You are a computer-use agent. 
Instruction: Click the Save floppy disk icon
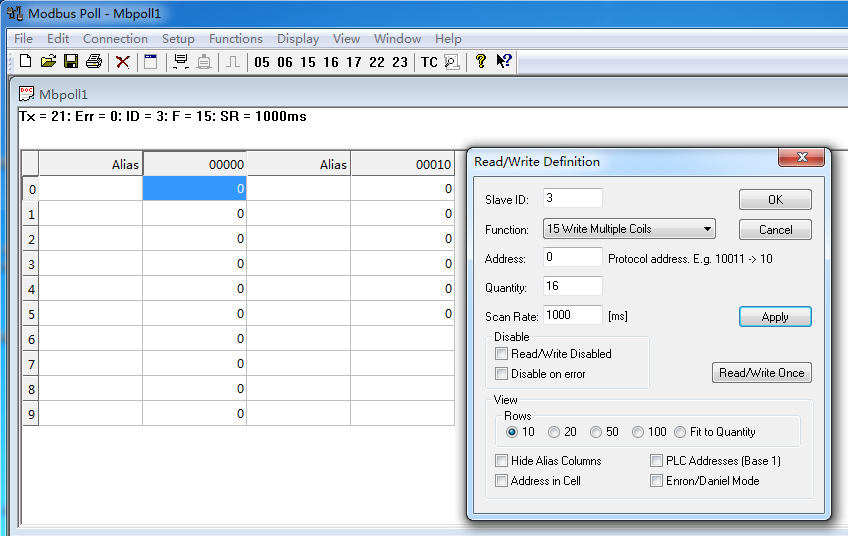pyautogui.click(x=71, y=62)
